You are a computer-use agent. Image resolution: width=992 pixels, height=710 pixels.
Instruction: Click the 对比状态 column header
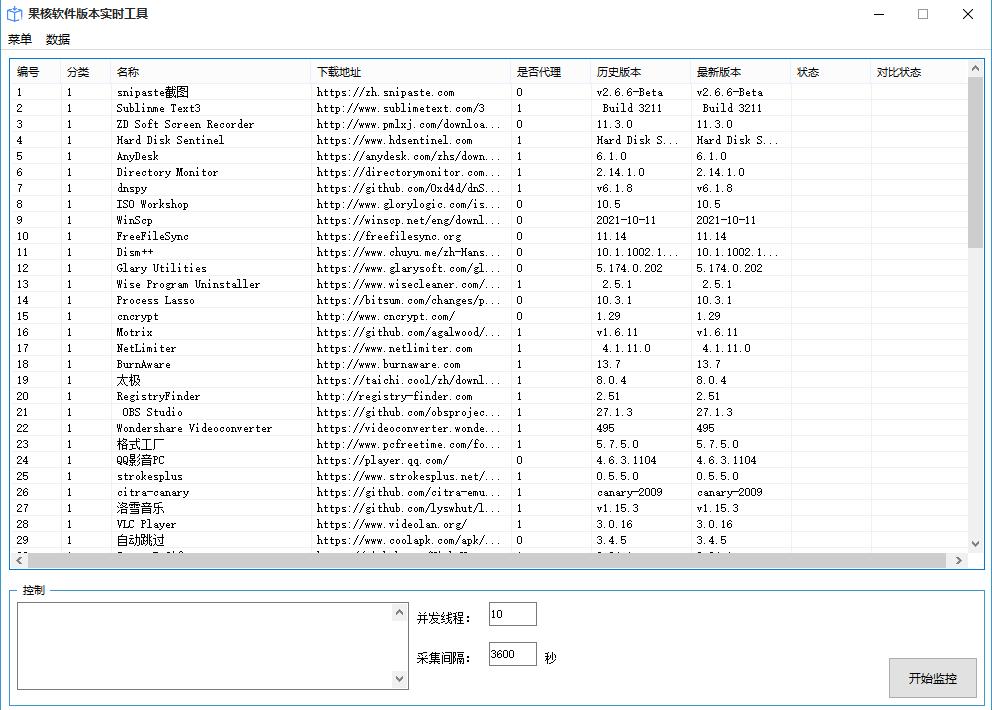tap(898, 72)
